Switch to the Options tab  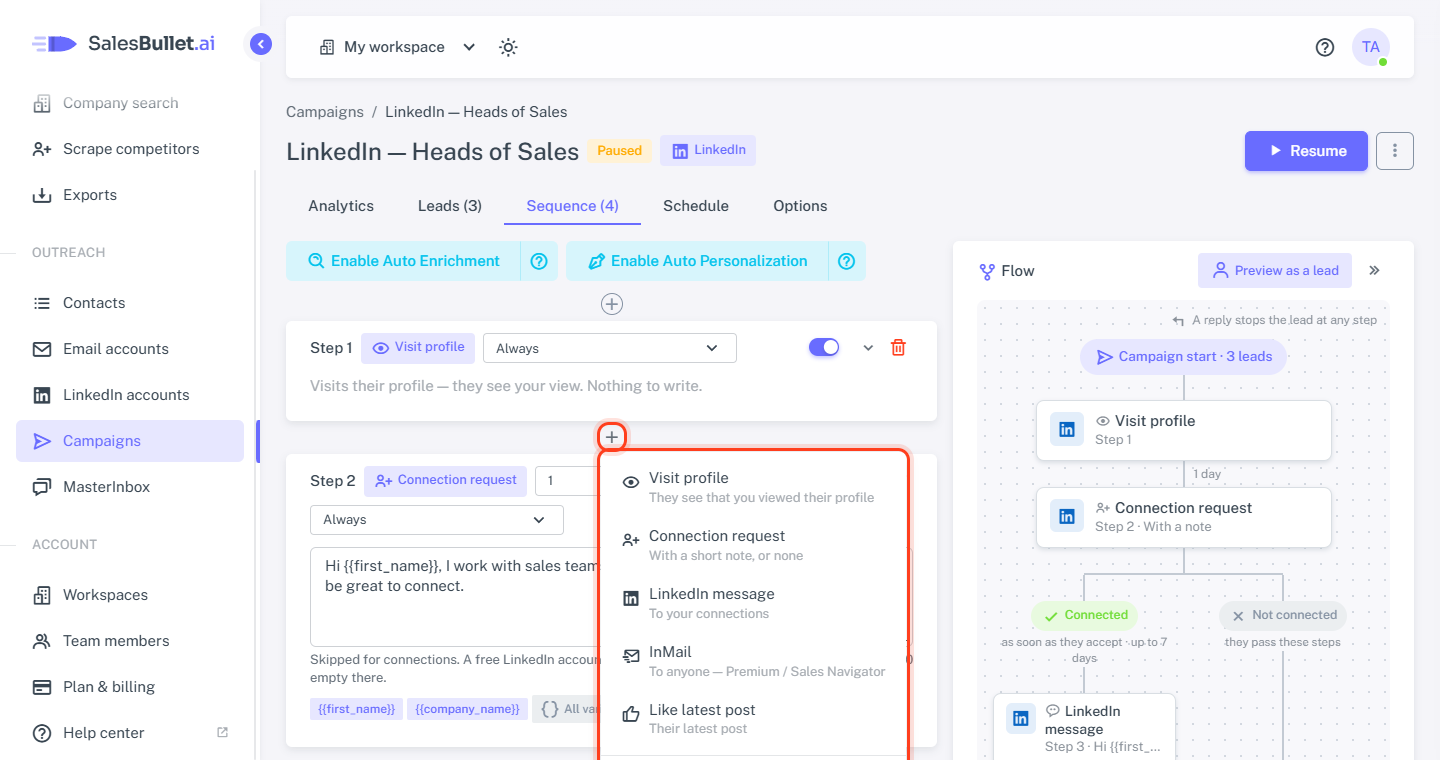click(x=800, y=206)
